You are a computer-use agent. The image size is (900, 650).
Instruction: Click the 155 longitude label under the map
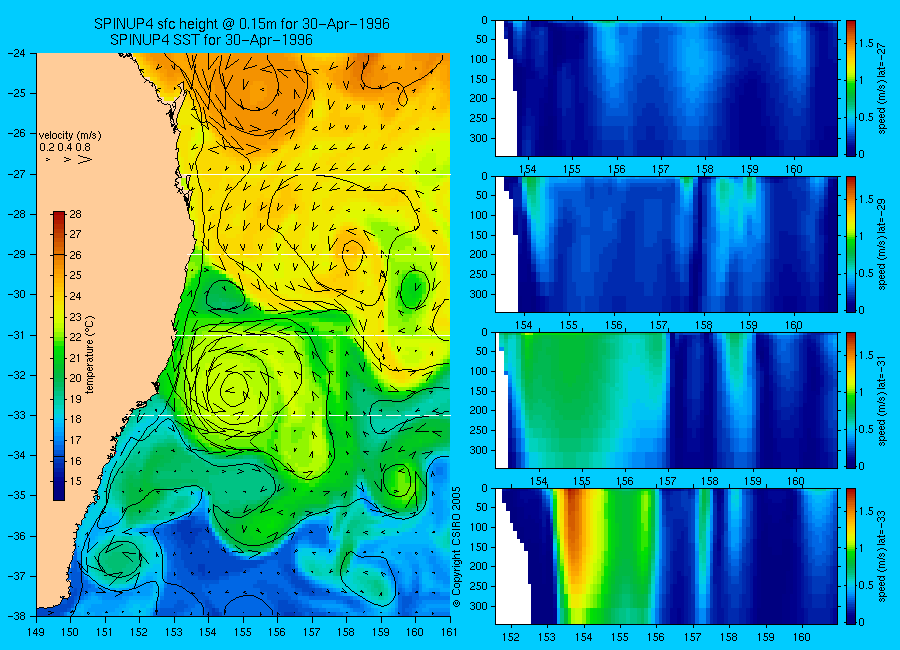243,632
